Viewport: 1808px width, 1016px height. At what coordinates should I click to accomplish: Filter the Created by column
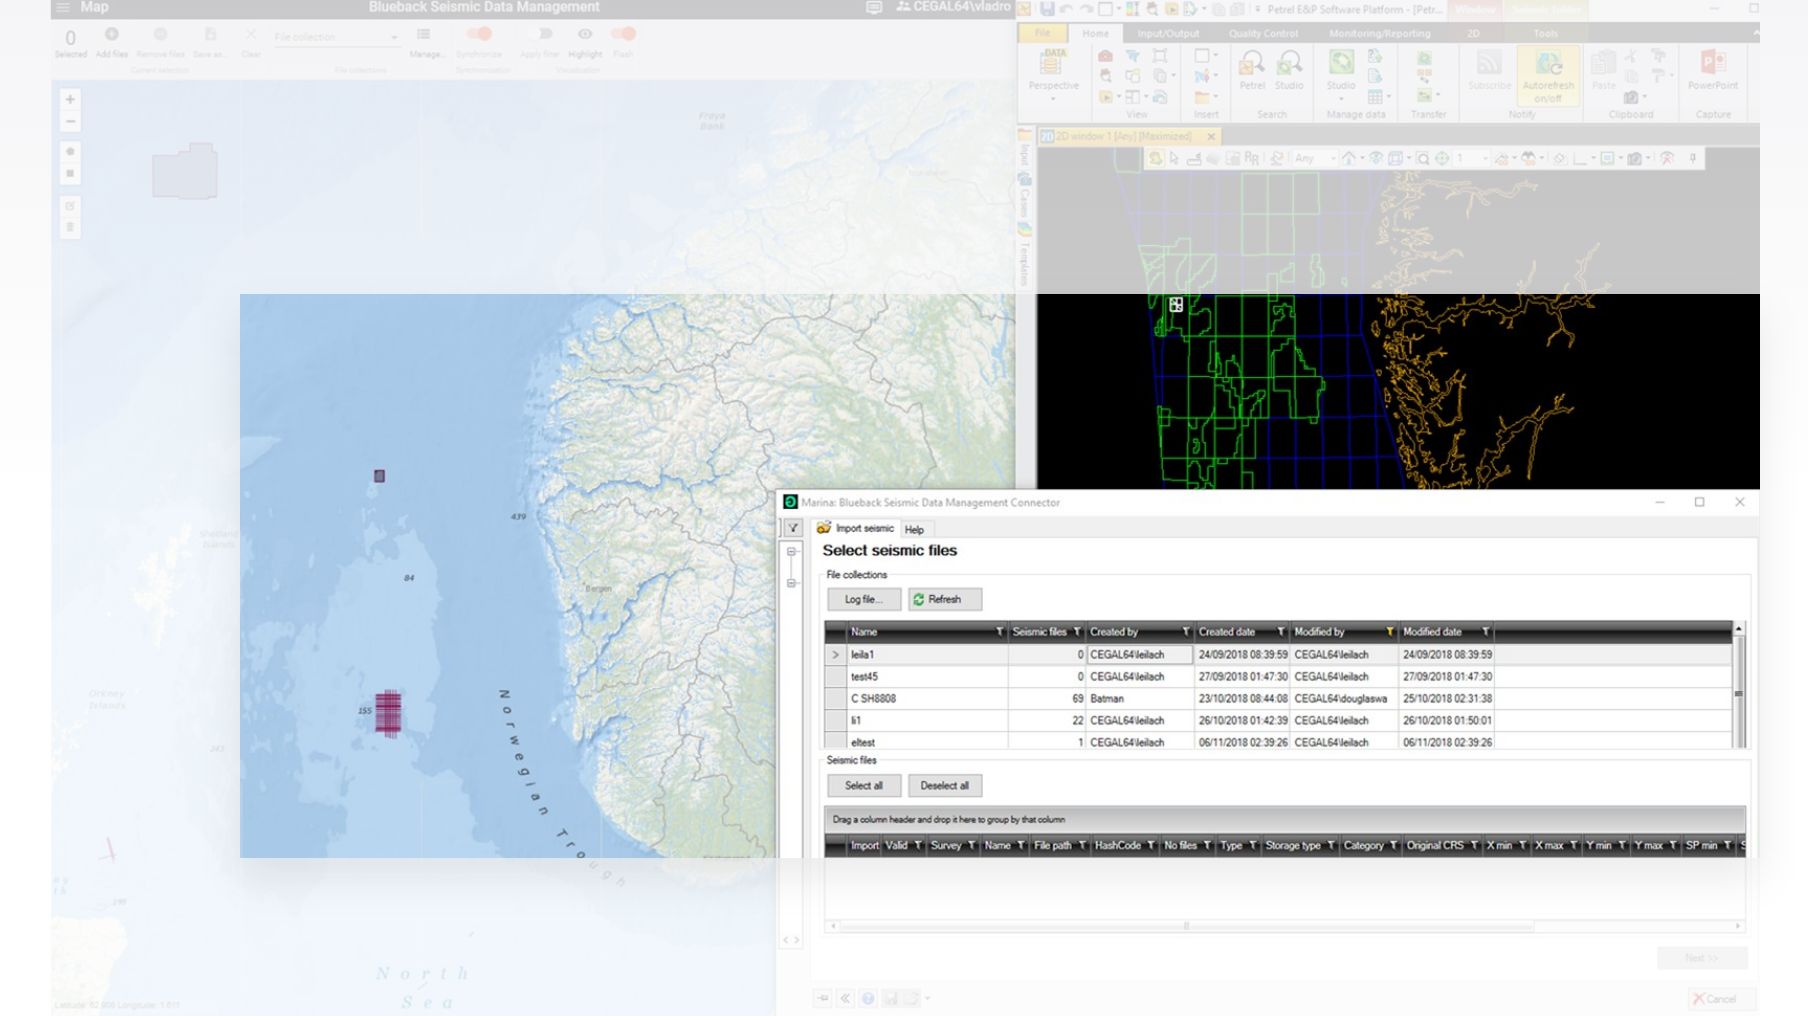pyautogui.click(x=1186, y=632)
